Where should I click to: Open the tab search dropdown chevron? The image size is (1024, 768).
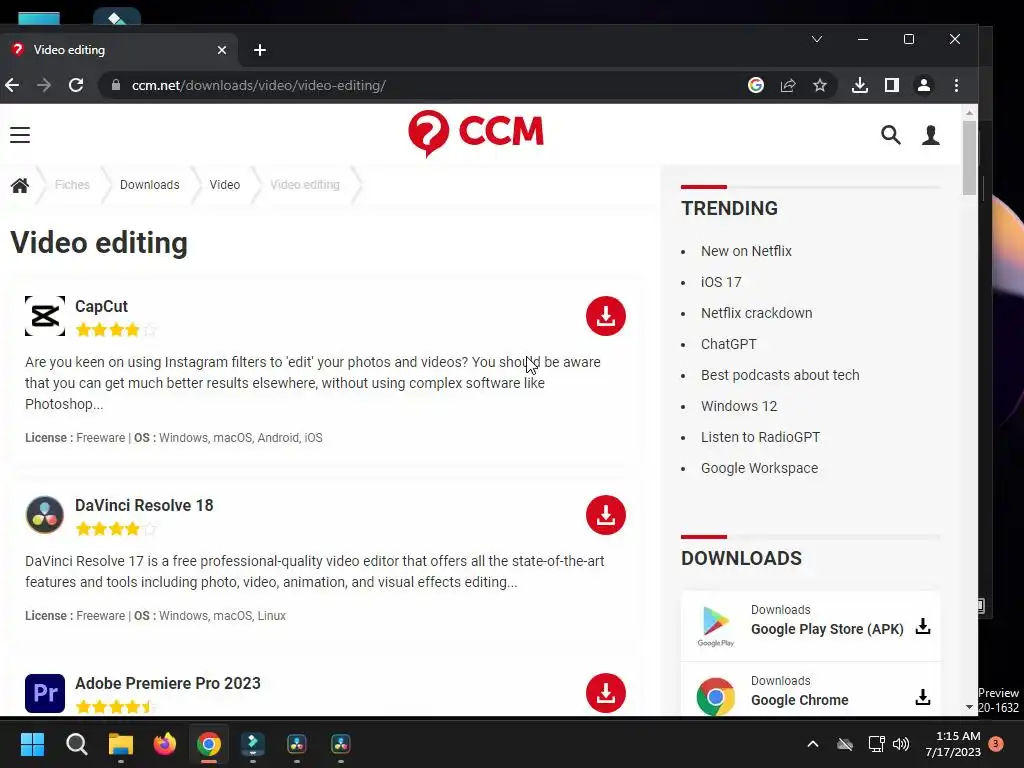[x=816, y=39]
